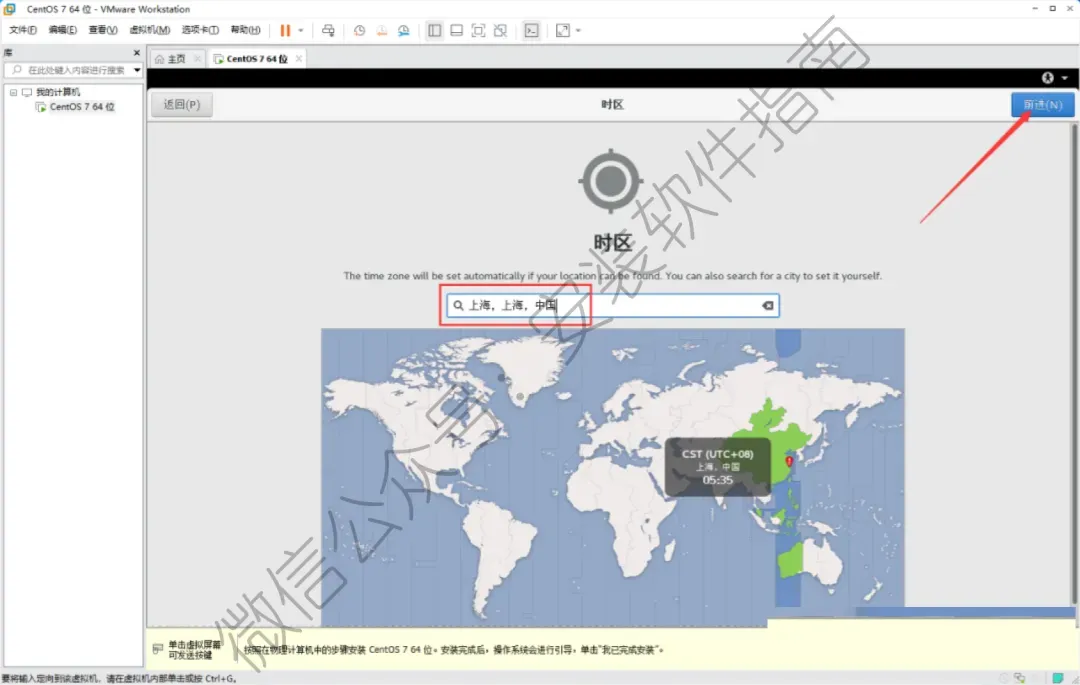Open the 选项卡(T) menu
The image size is (1080, 685).
[200, 30]
